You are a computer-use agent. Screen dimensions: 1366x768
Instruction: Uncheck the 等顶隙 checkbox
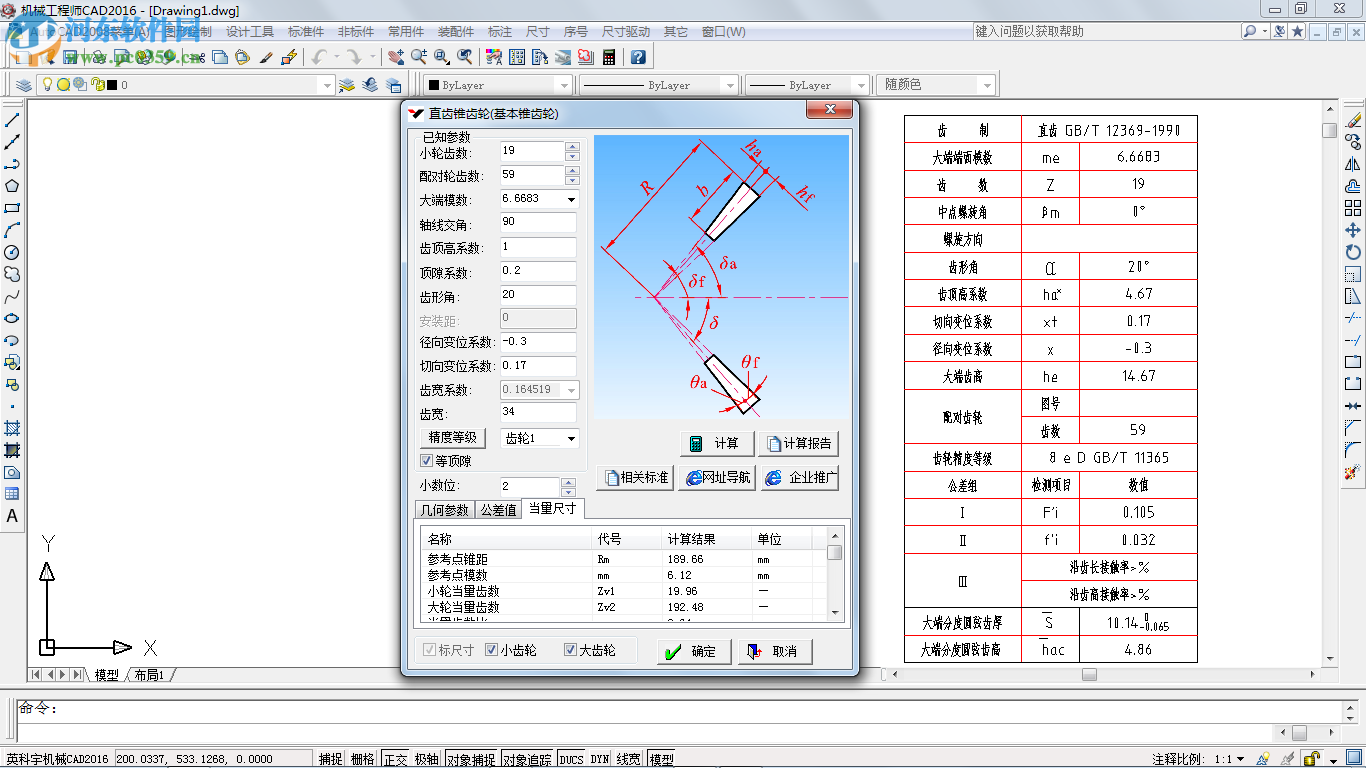427,461
